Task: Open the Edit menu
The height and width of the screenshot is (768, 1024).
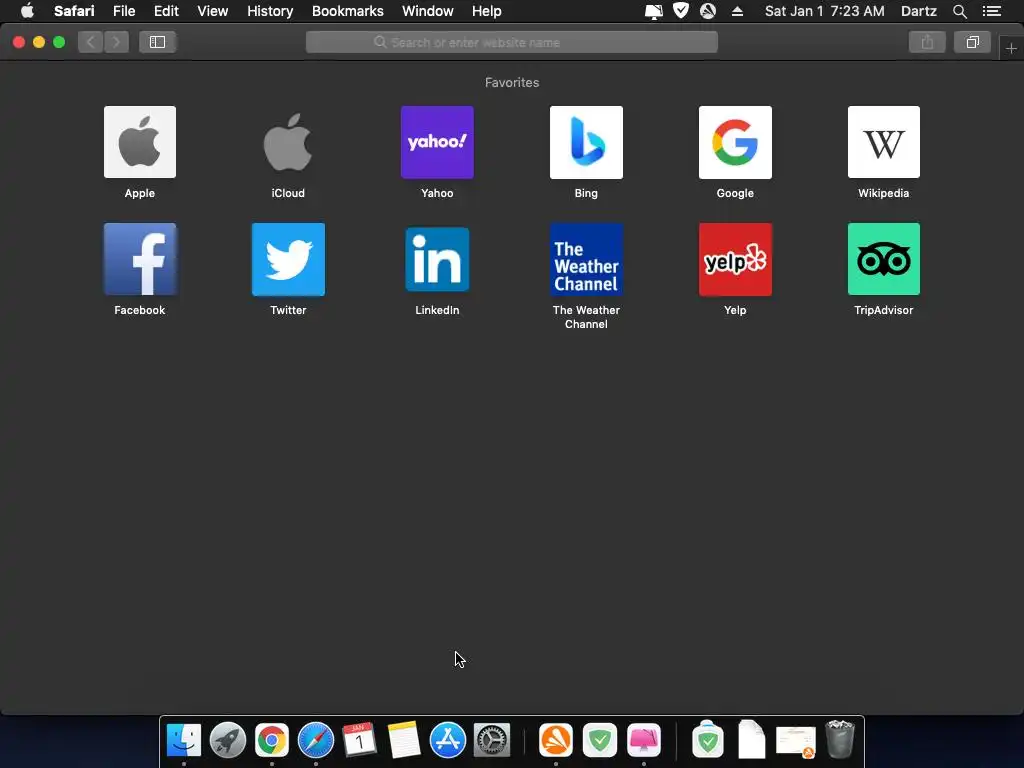Action: [166, 11]
